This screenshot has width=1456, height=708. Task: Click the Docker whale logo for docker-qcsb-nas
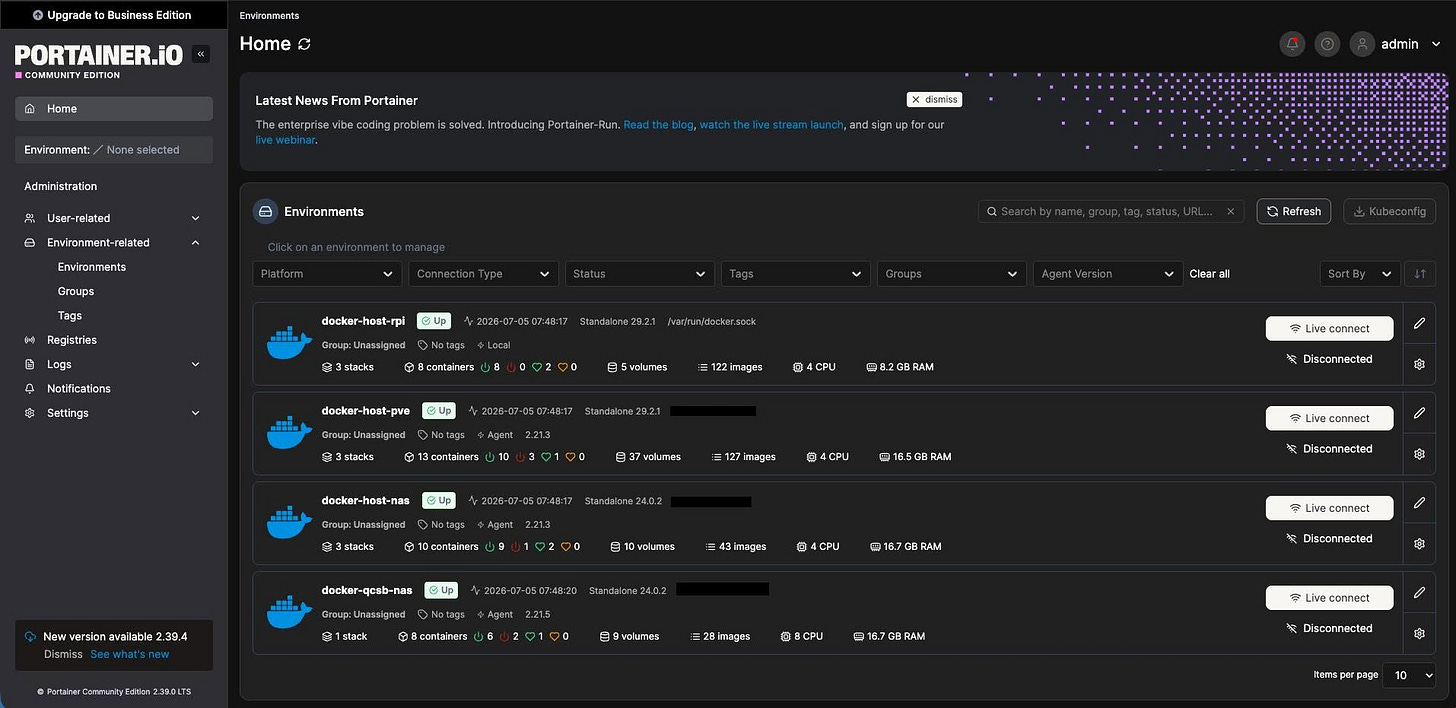pyautogui.click(x=289, y=612)
